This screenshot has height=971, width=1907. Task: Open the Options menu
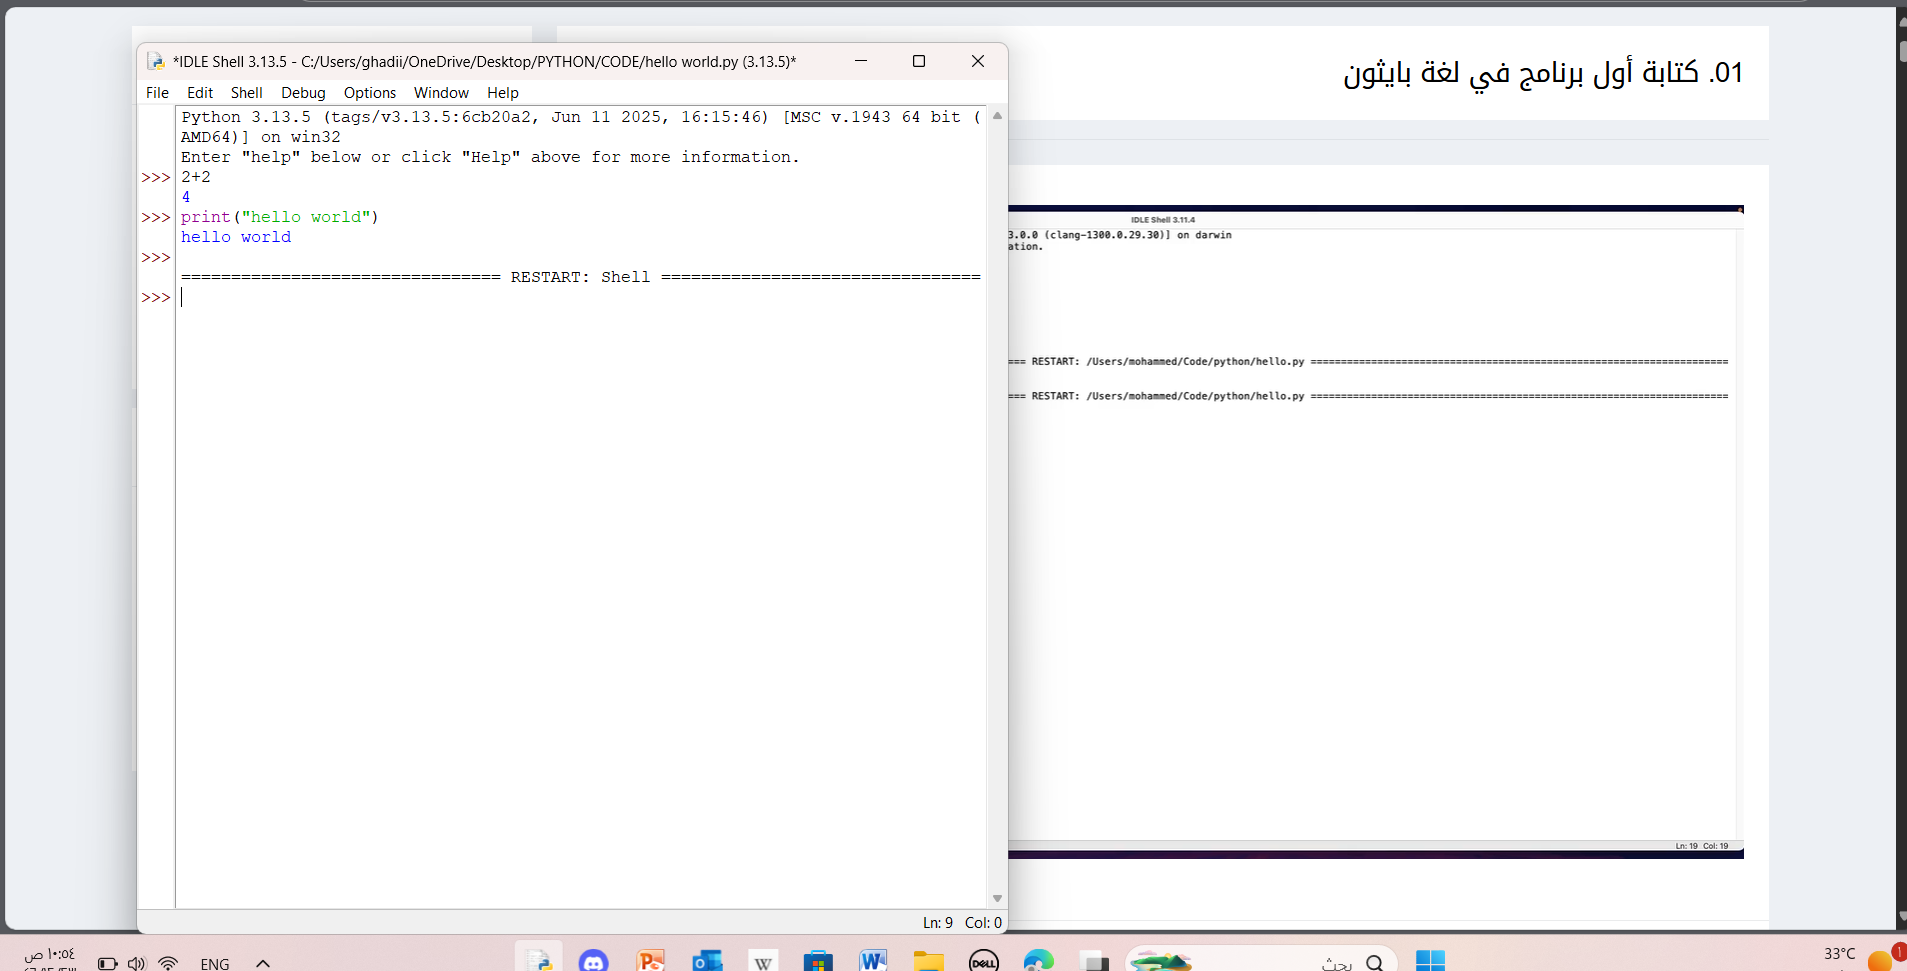370,93
